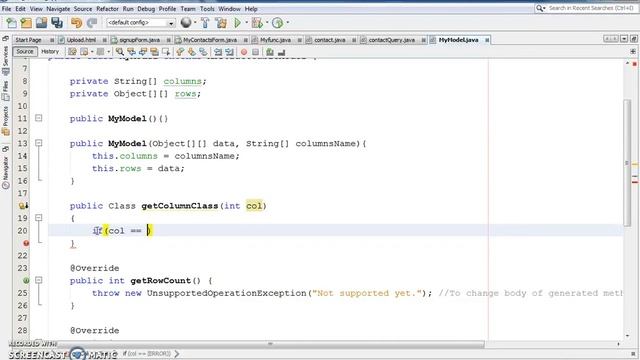Switch to the Myfunc.java tab
640x360 pixels.
point(276,40)
